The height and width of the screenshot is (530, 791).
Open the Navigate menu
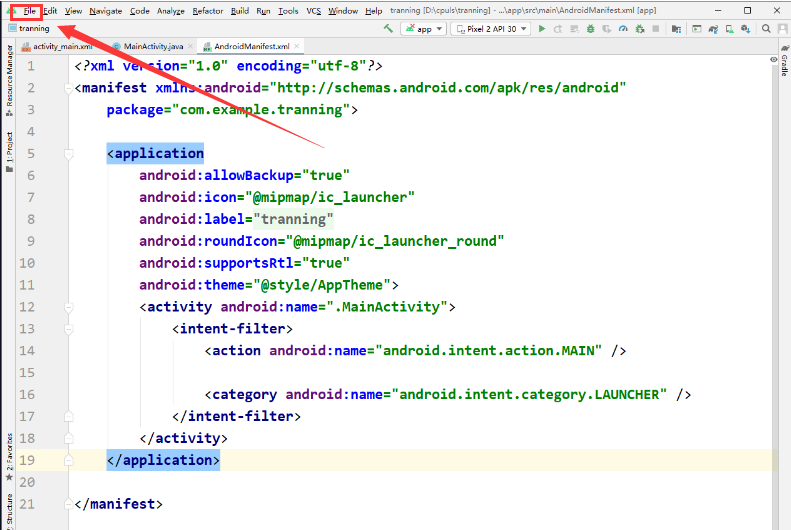[105, 11]
